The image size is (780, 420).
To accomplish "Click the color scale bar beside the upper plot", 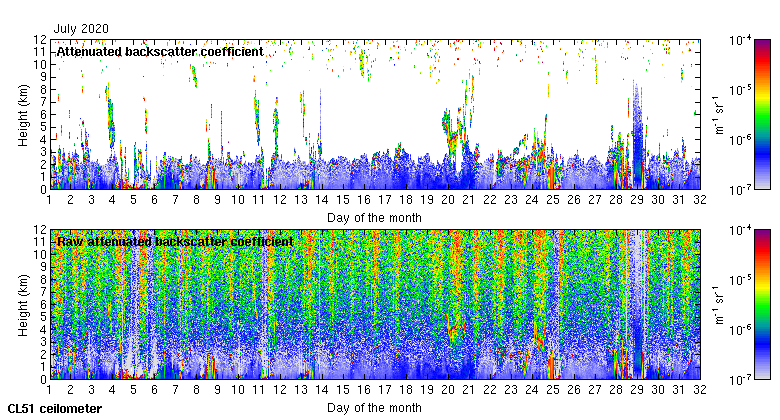I will 762,114.
